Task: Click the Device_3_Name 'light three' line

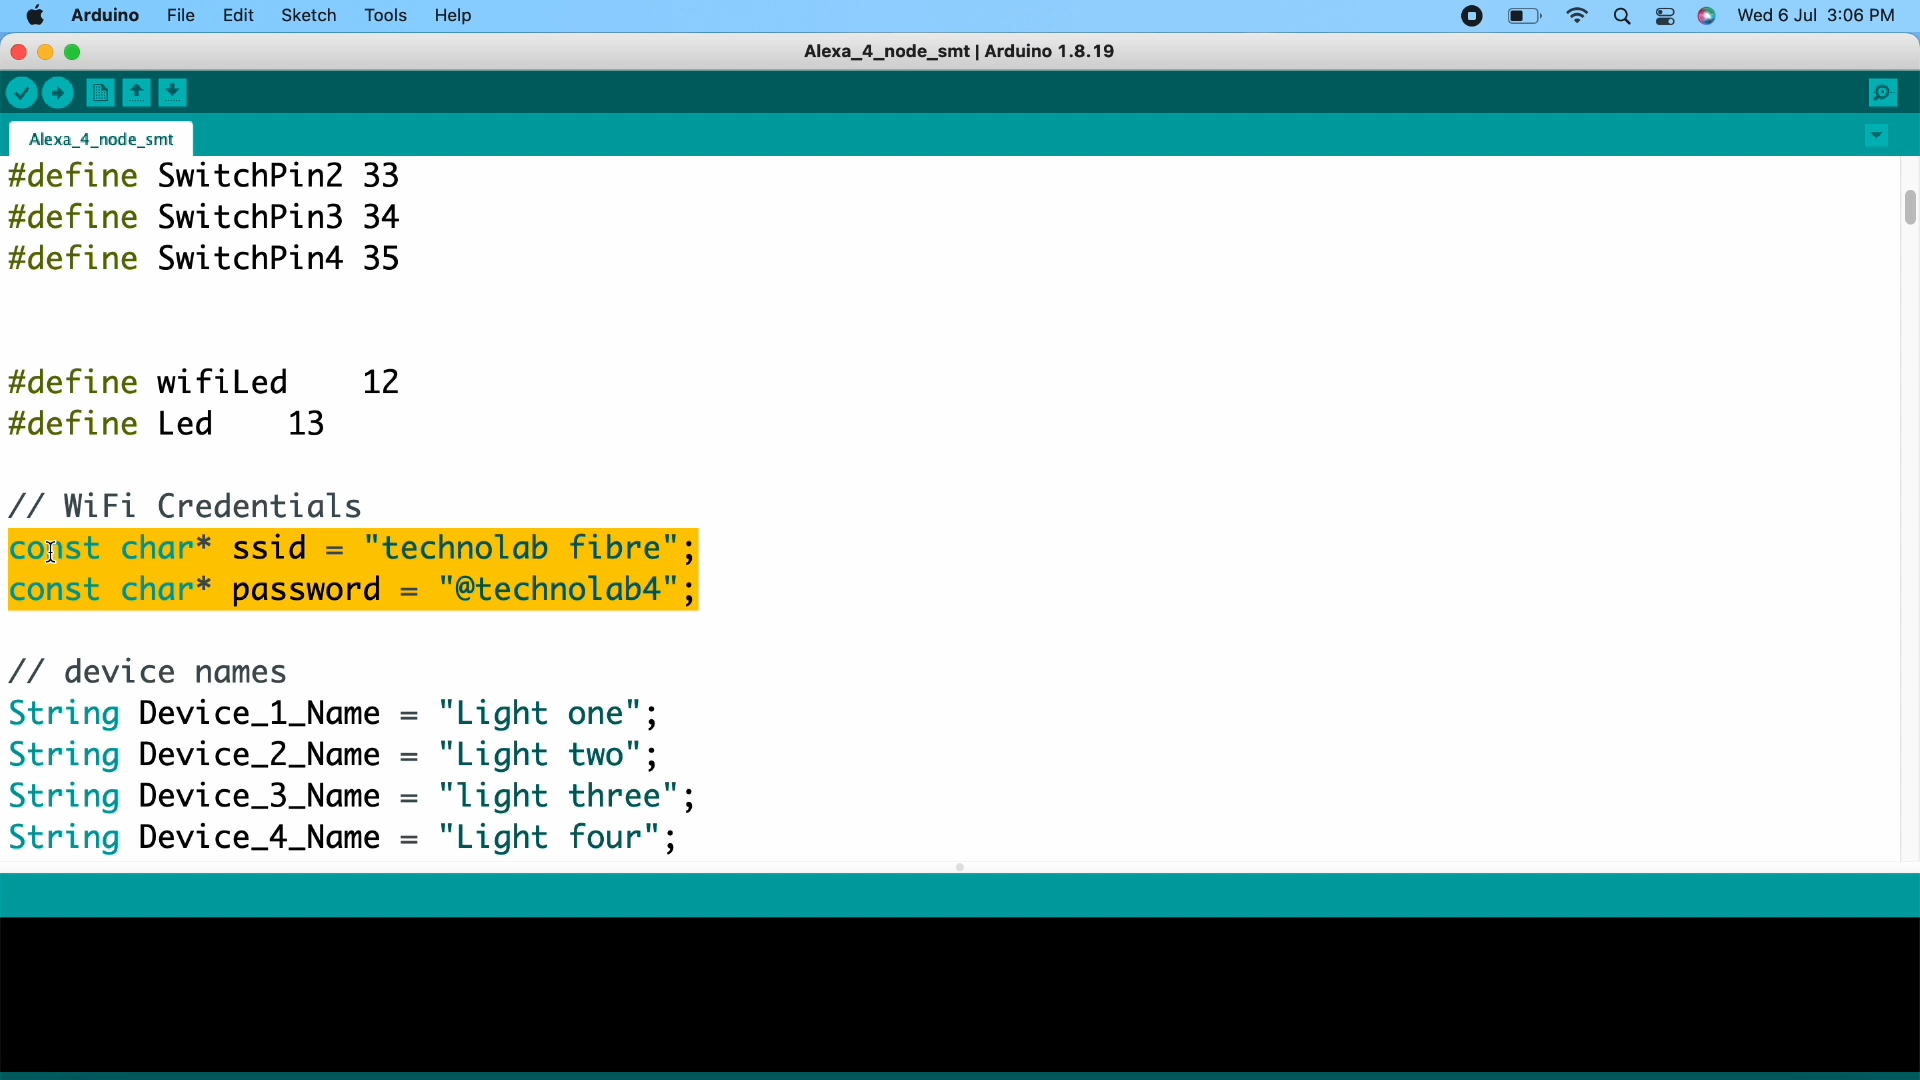Action: 352,799
